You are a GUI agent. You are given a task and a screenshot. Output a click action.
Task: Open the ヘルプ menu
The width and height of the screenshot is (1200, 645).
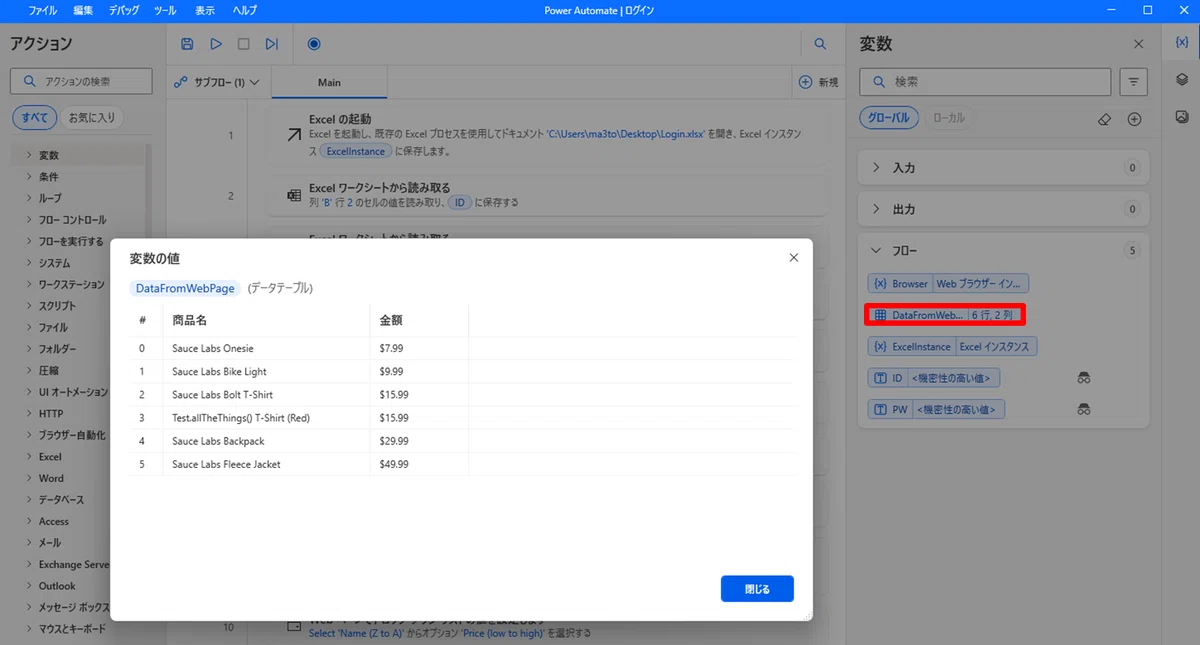click(x=244, y=10)
